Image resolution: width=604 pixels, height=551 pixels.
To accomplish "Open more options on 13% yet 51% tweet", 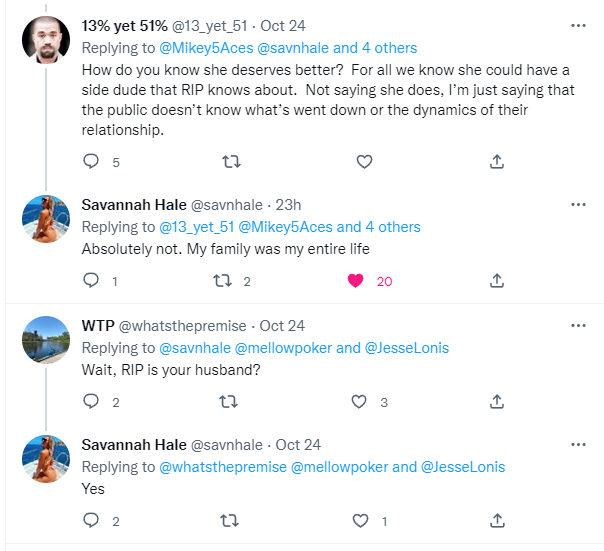I will click(578, 24).
